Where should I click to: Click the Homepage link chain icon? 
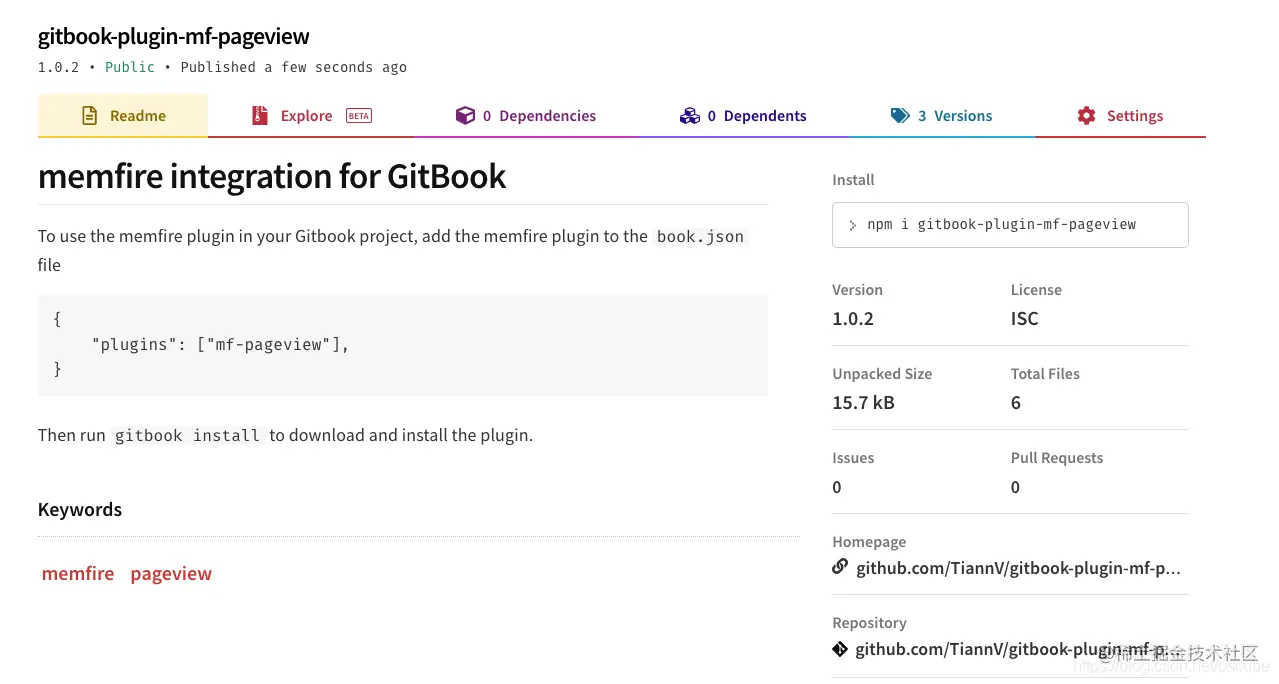[840, 567]
